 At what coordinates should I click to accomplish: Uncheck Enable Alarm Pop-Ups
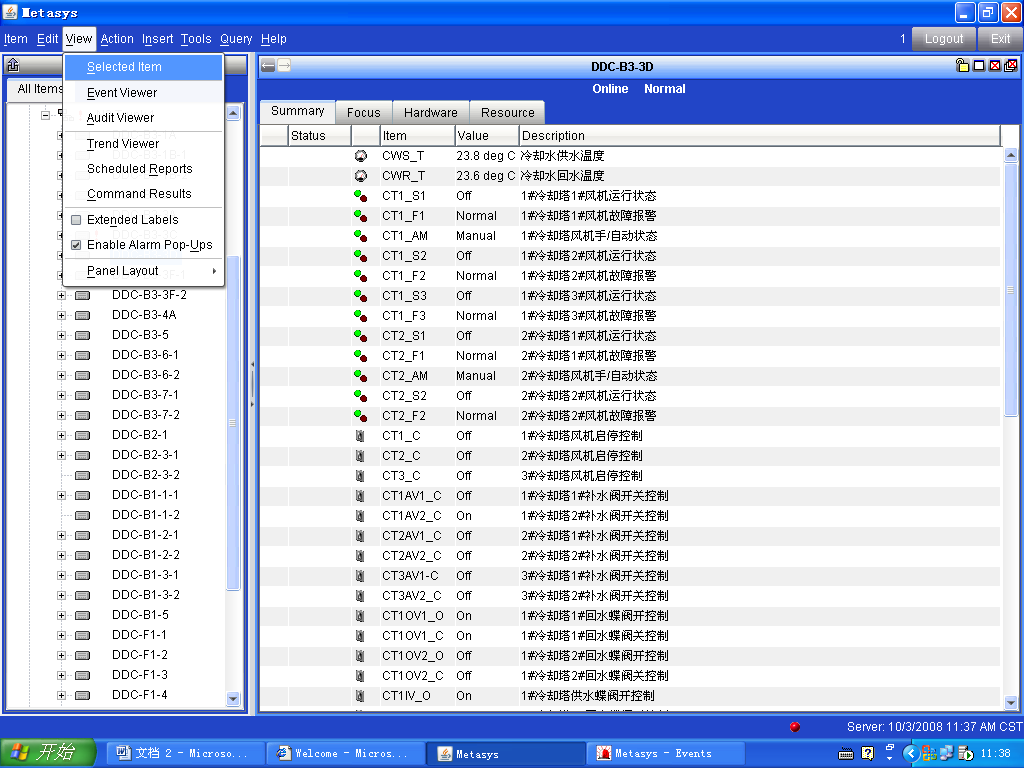tap(76, 245)
